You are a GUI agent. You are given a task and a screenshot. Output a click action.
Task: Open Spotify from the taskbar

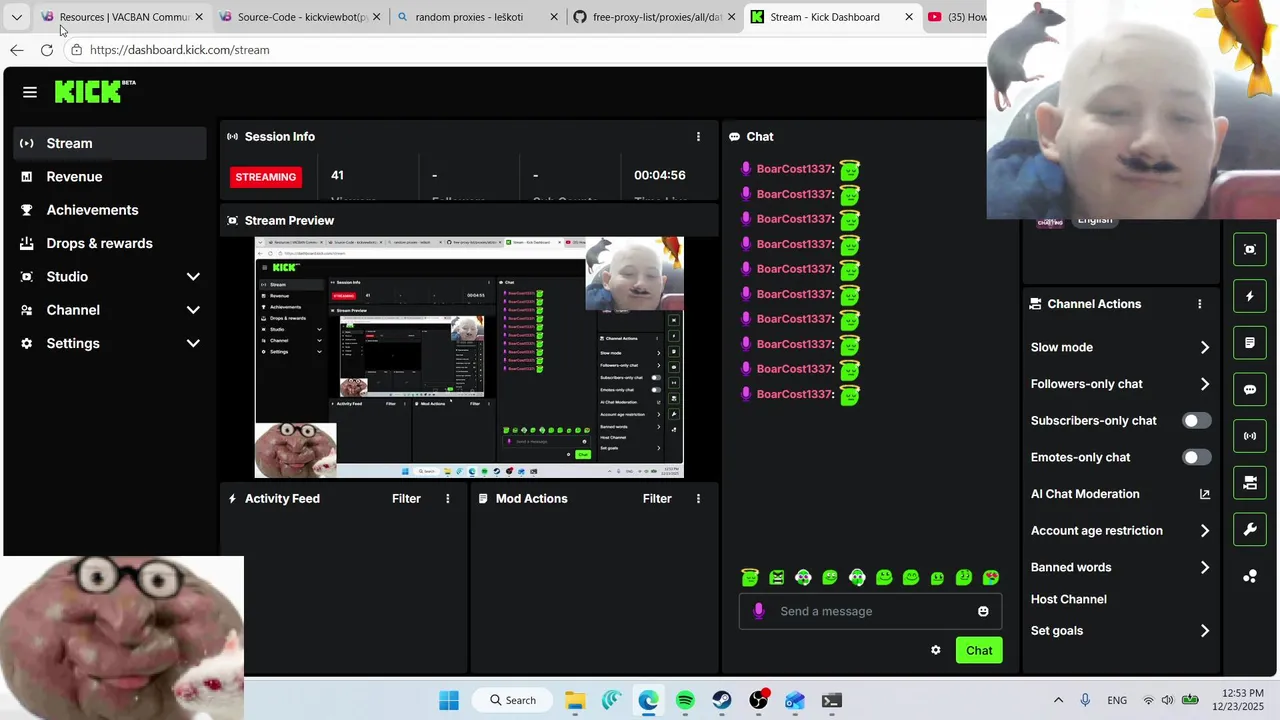coord(685,700)
